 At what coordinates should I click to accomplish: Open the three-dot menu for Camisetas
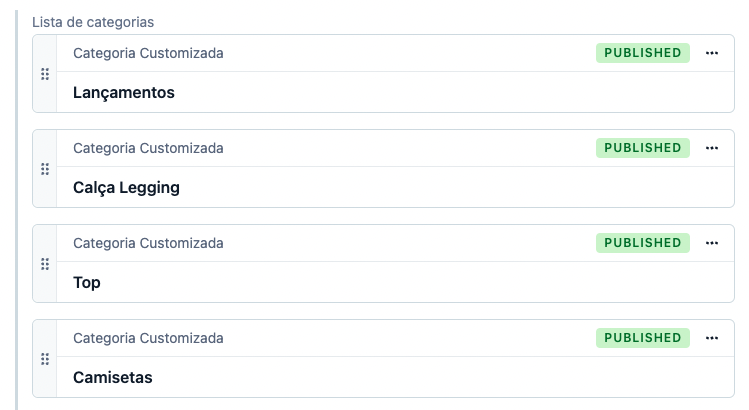tap(712, 338)
